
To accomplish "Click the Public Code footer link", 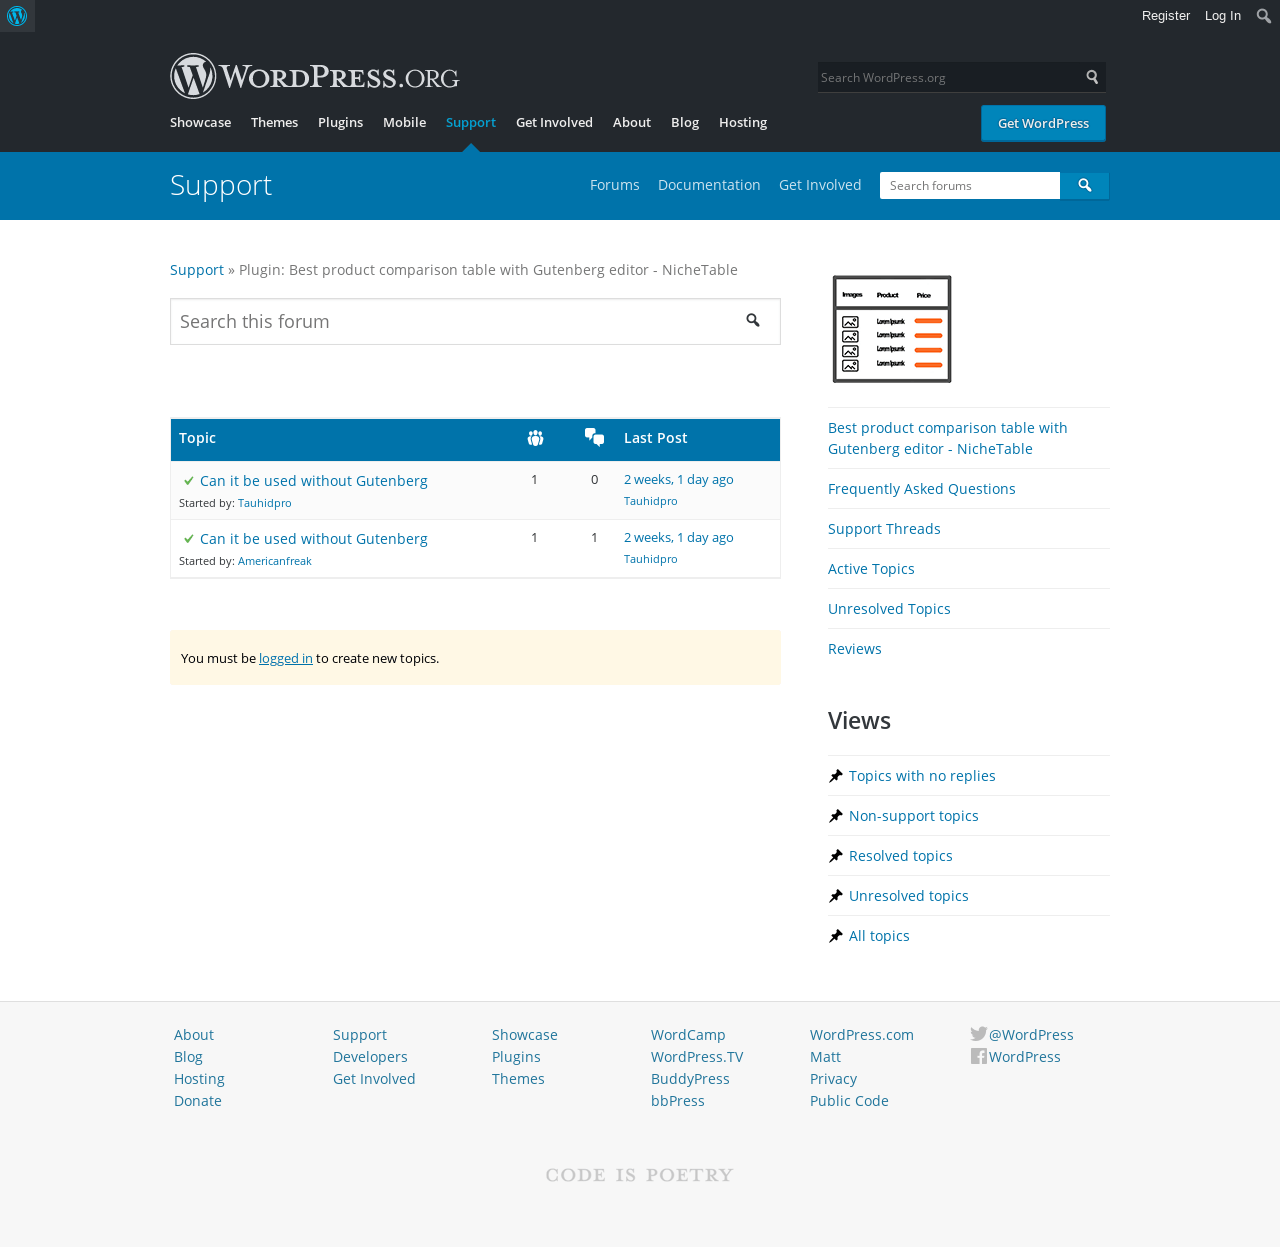I will 849,1101.
